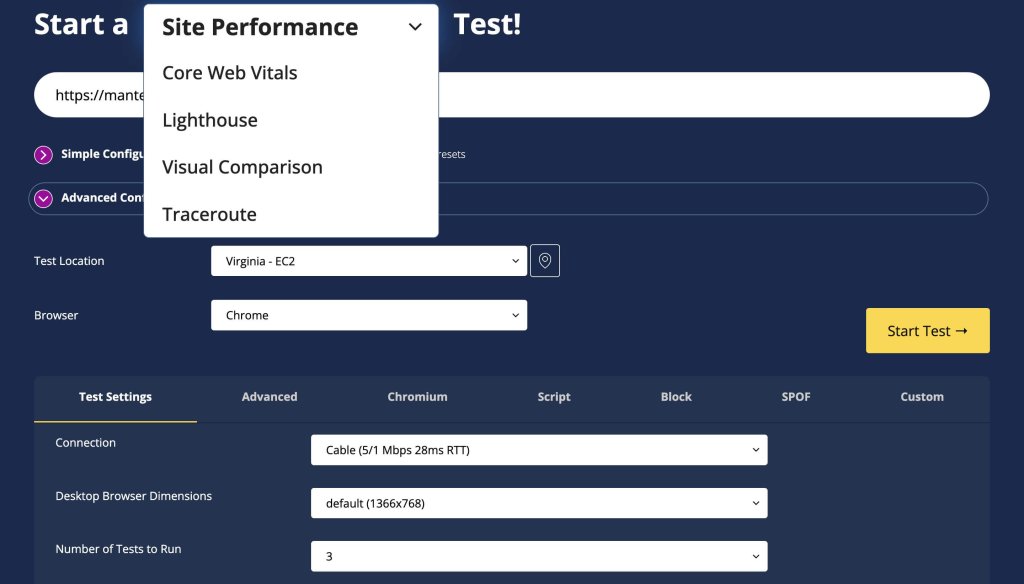
Task: Select Site Performance header option
Action: (x=260, y=27)
